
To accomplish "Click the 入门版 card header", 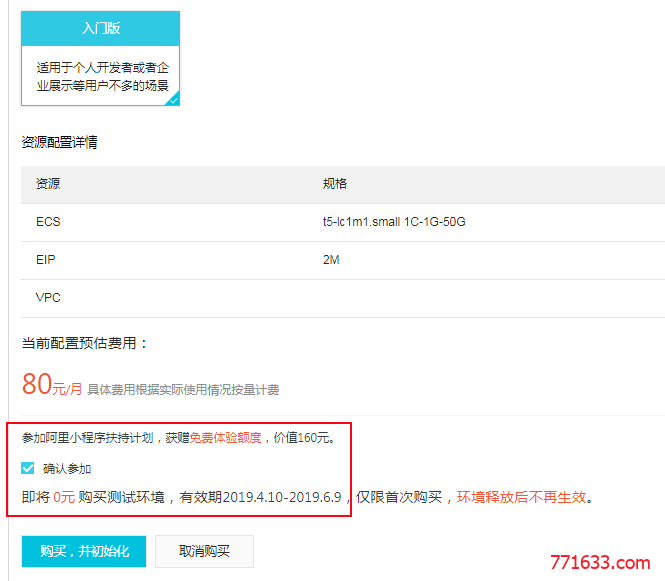I will [101, 28].
